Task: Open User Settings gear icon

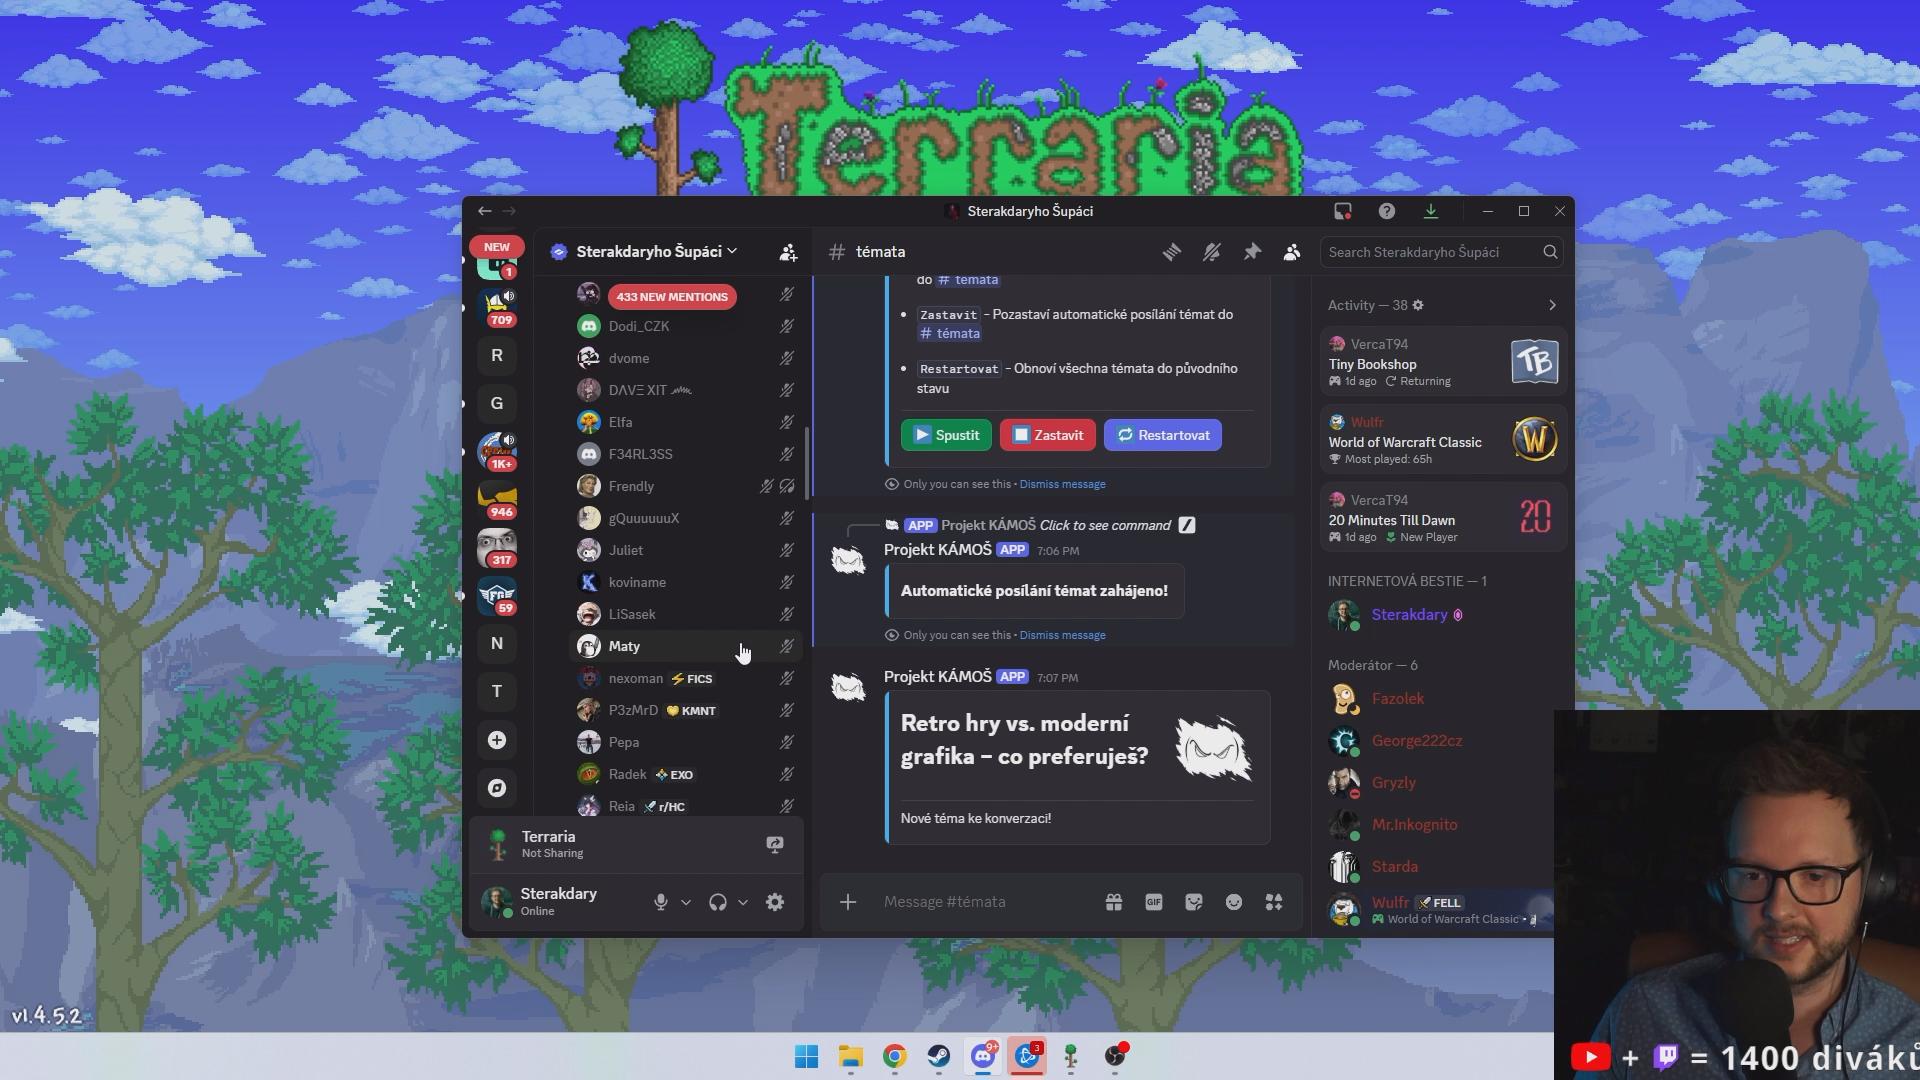Action: point(775,902)
